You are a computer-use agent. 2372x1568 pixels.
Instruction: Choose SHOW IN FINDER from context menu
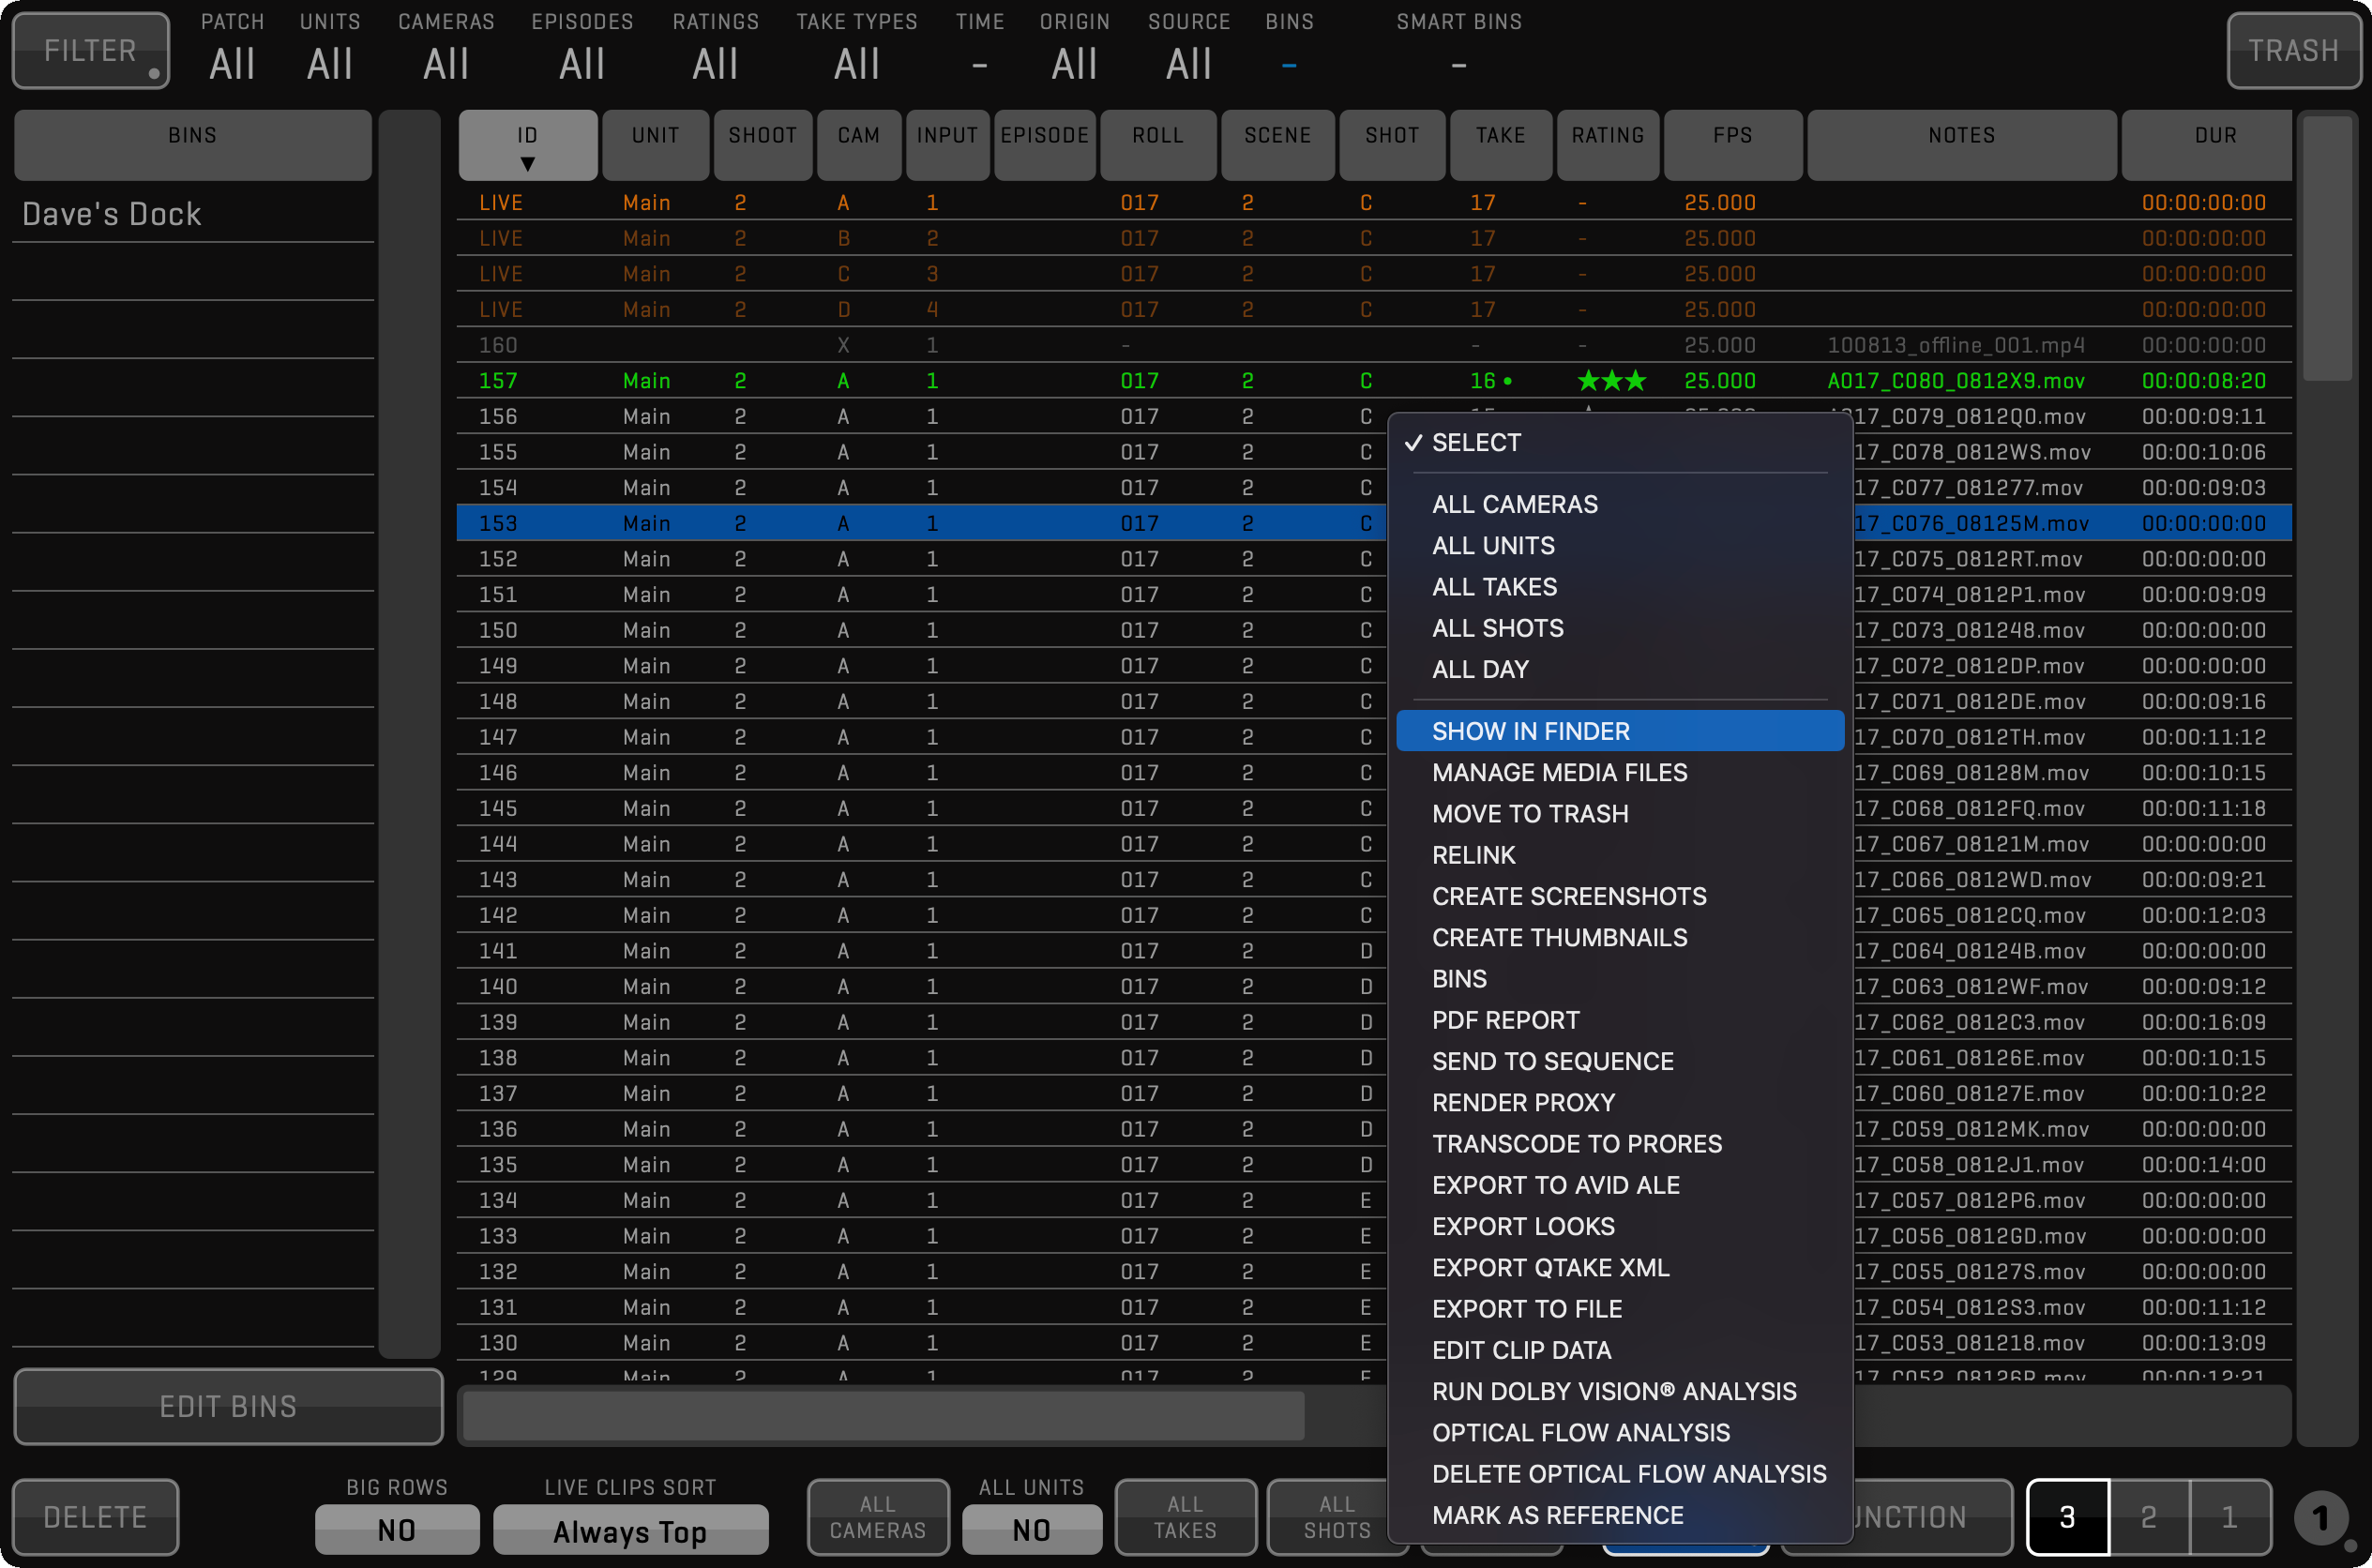coord(1530,731)
